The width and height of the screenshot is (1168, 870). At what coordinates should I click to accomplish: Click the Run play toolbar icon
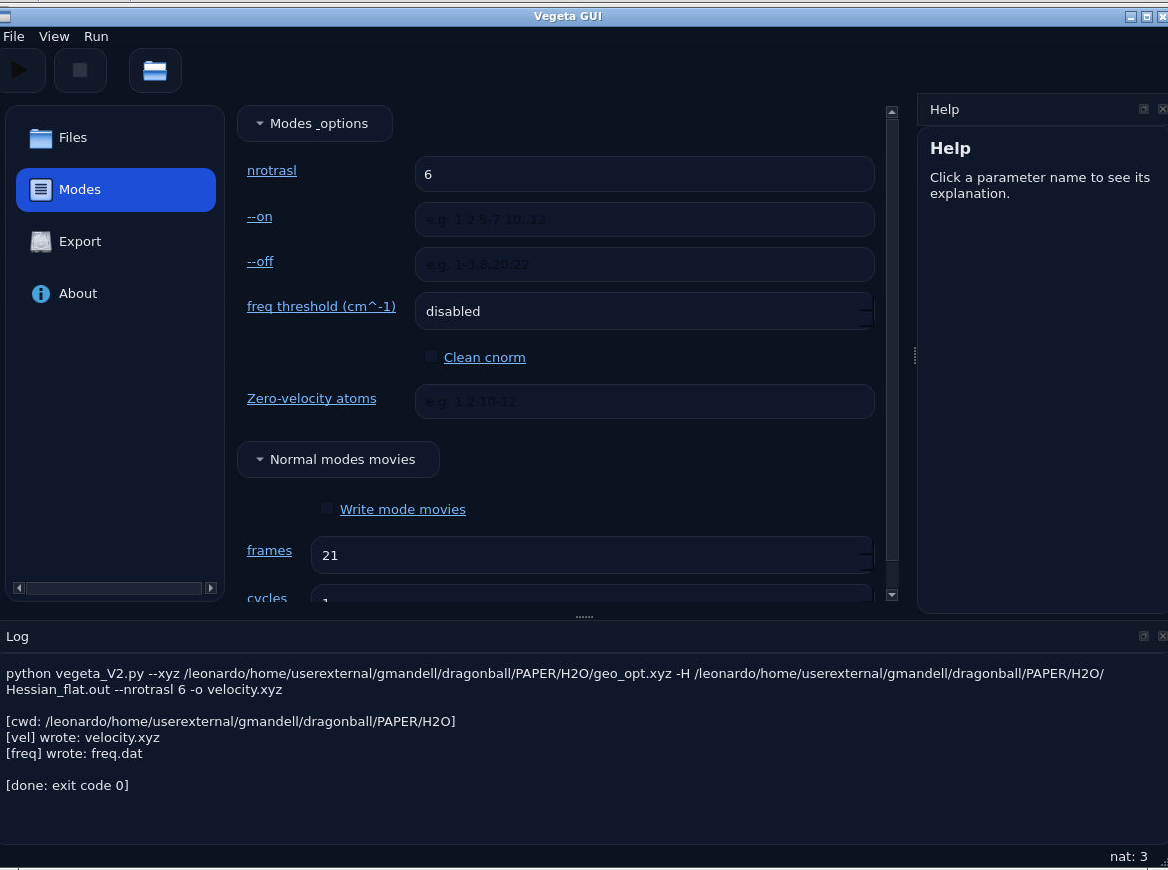pyautogui.click(x=20, y=71)
